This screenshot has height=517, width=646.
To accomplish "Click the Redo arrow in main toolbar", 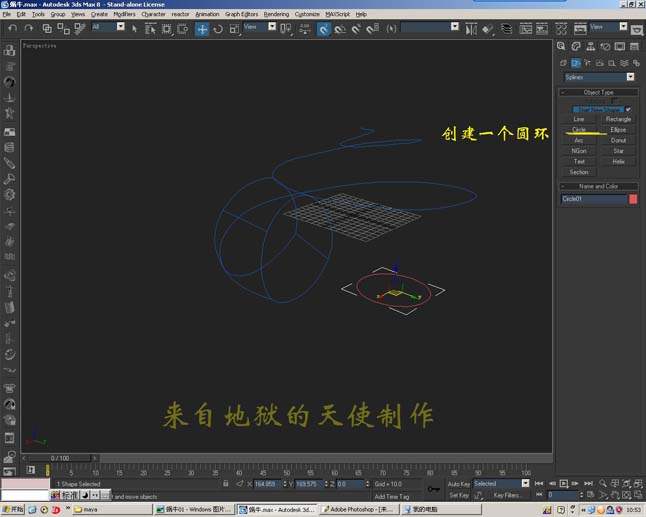I will (x=28, y=28).
